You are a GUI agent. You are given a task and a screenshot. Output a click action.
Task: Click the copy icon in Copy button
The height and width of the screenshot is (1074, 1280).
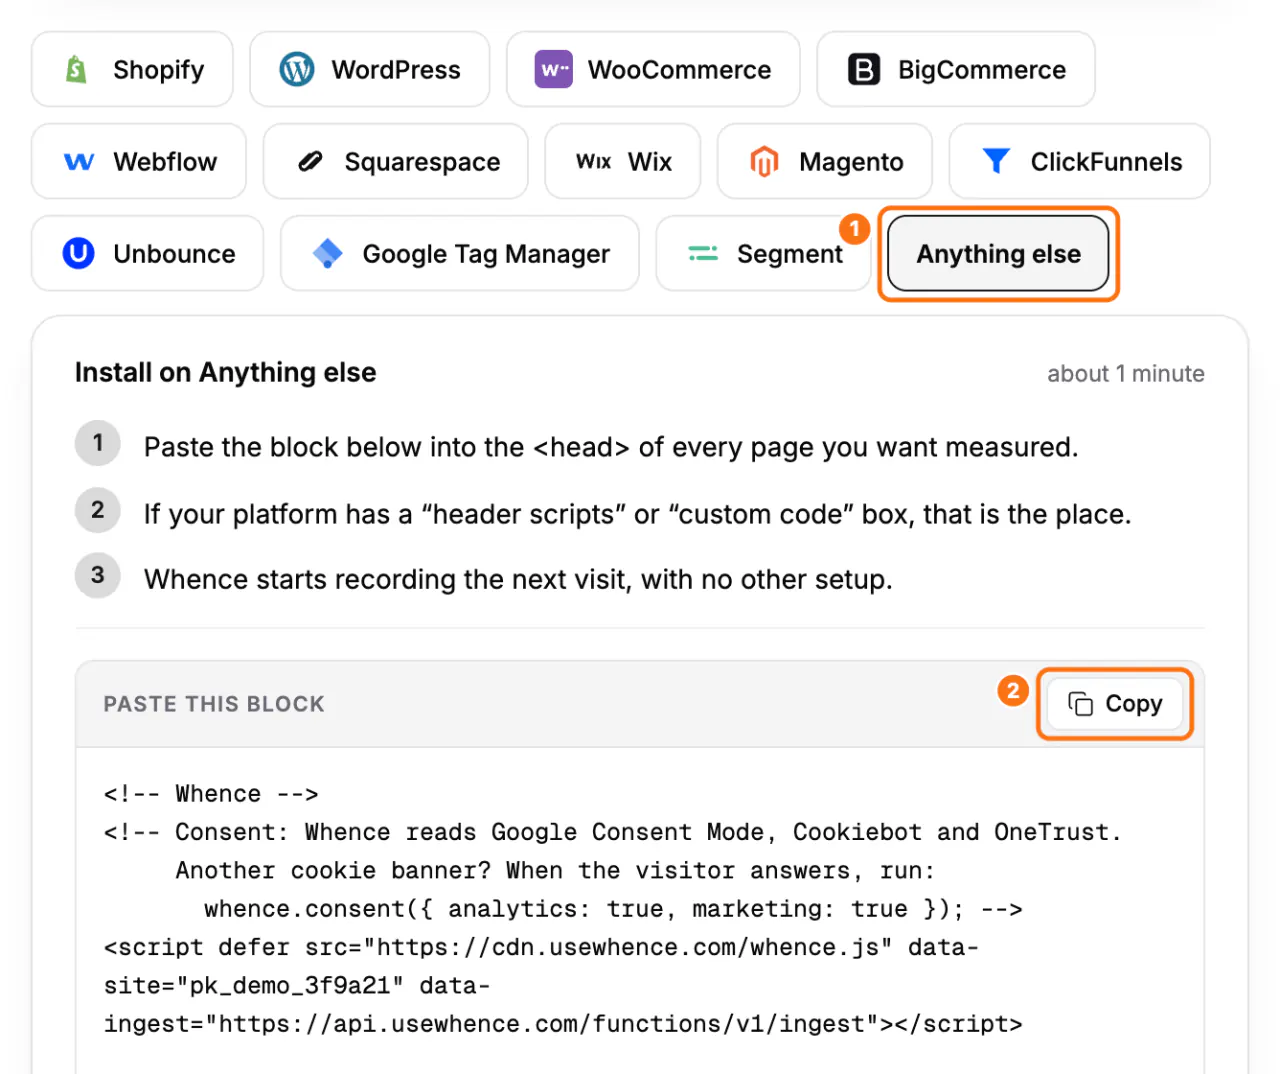pyautogui.click(x=1080, y=704)
